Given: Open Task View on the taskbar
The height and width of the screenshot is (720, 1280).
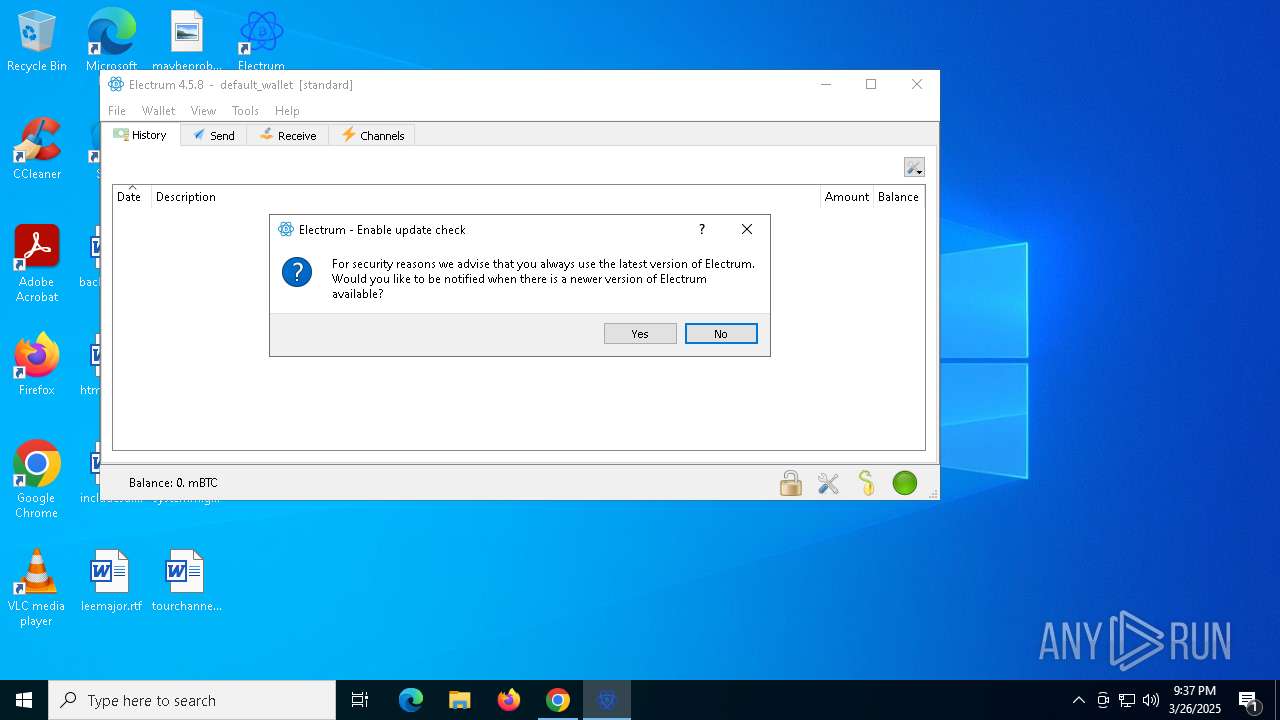Looking at the screenshot, I should (360, 700).
